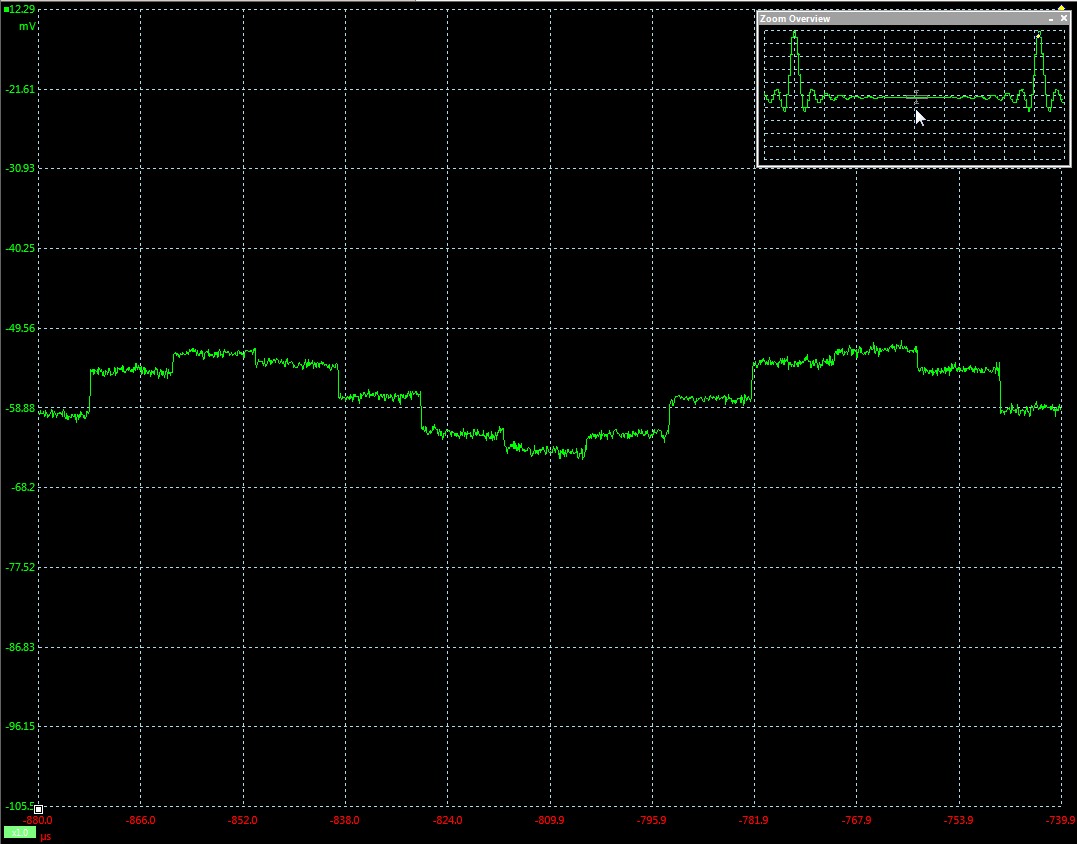Click the x1.0 time axis zoom button
The height and width of the screenshot is (844, 1077).
pyautogui.click(x=20, y=833)
